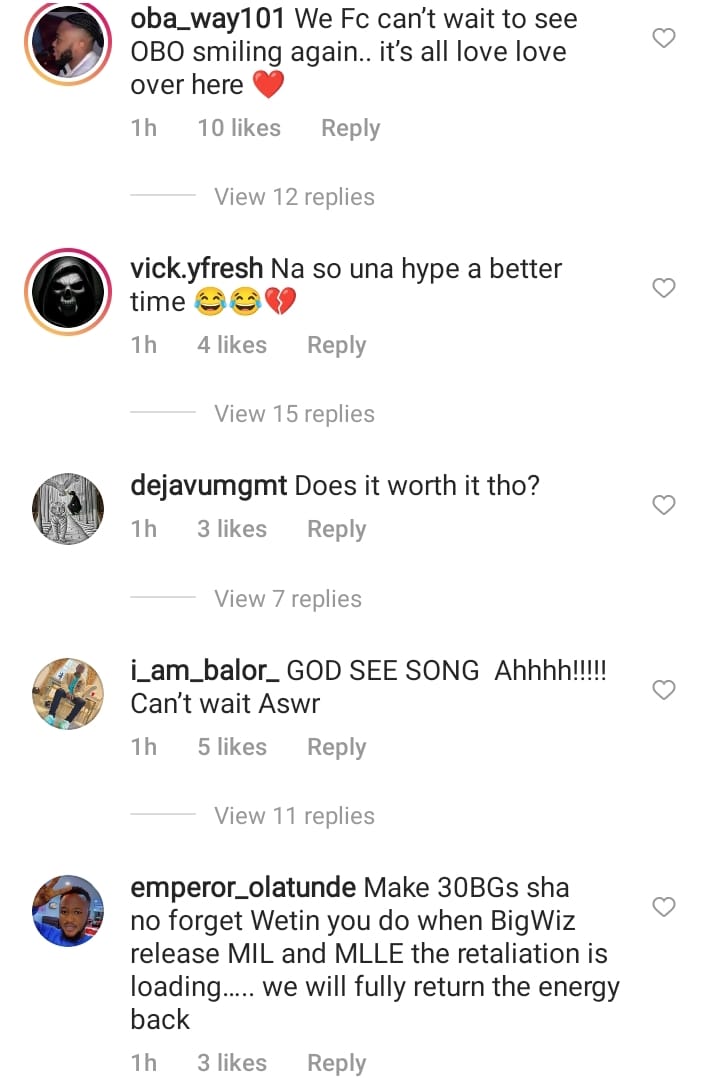This screenshot has height=1083, width=720.
Task: Tap the heart on vick.yfresh's comment
Action: click(664, 289)
